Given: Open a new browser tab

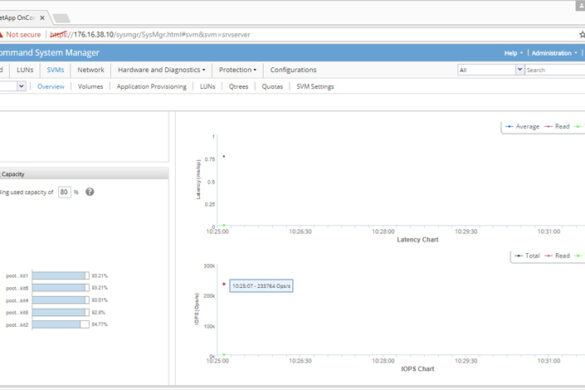Looking at the screenshot, I should click(61, 18).
